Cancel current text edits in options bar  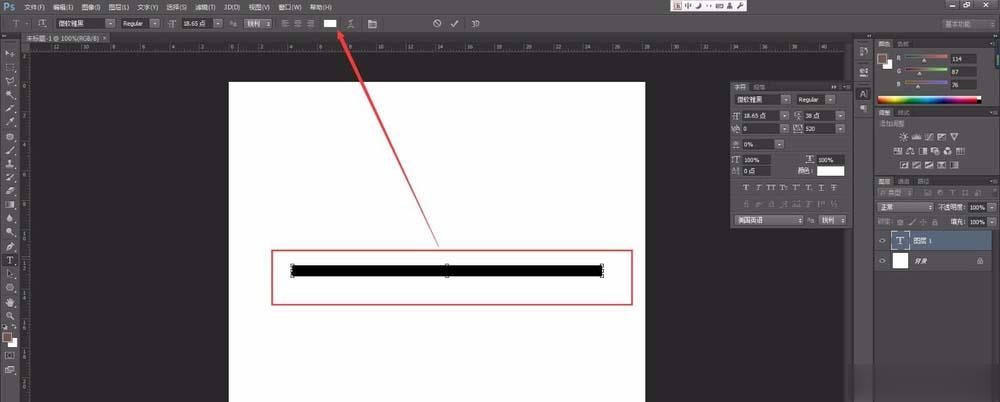[x=437, y=23]
